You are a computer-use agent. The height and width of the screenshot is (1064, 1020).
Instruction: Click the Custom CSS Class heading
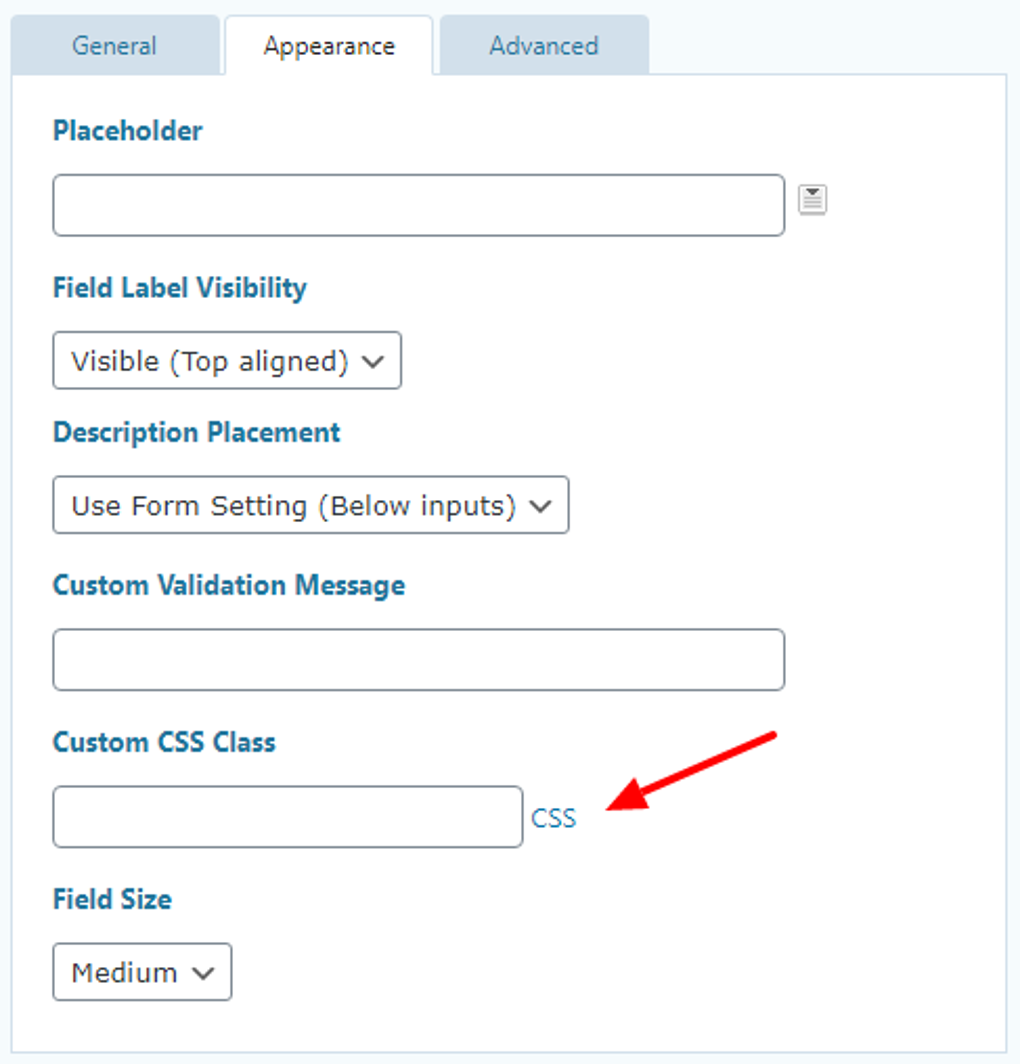click(x=164, y=742)
